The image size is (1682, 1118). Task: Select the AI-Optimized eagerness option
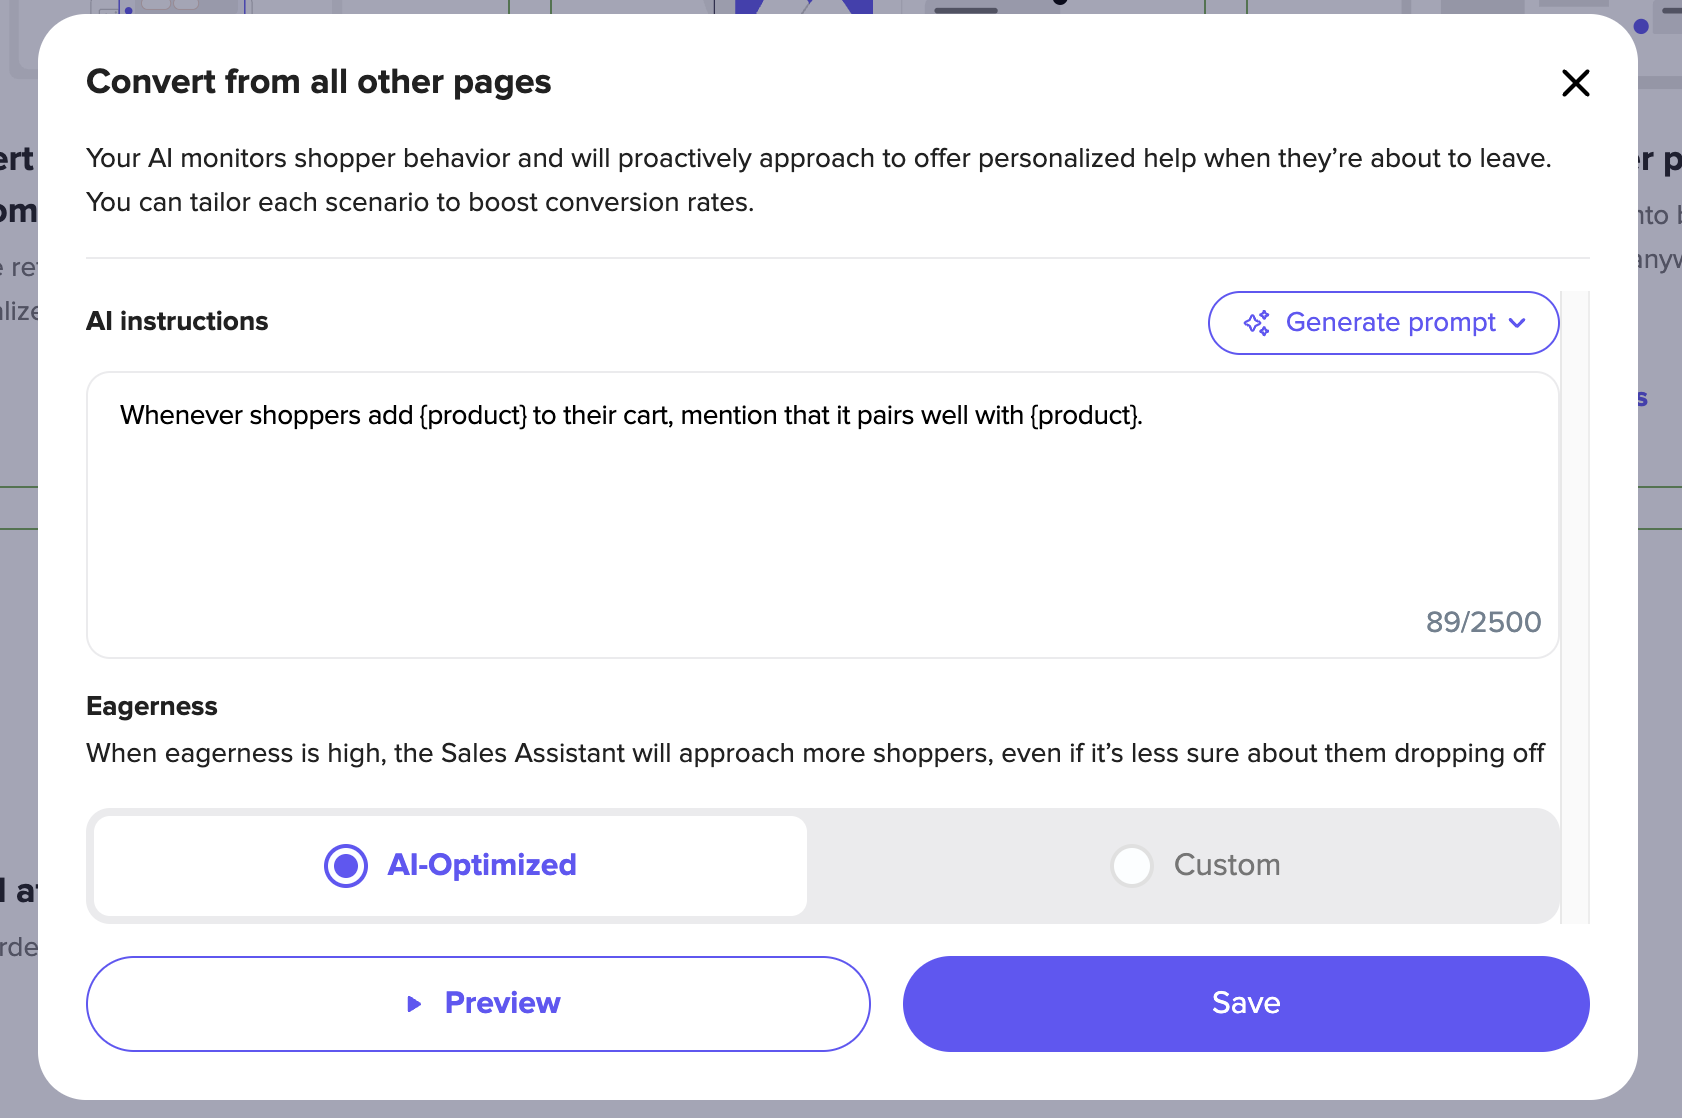(450, 865)
